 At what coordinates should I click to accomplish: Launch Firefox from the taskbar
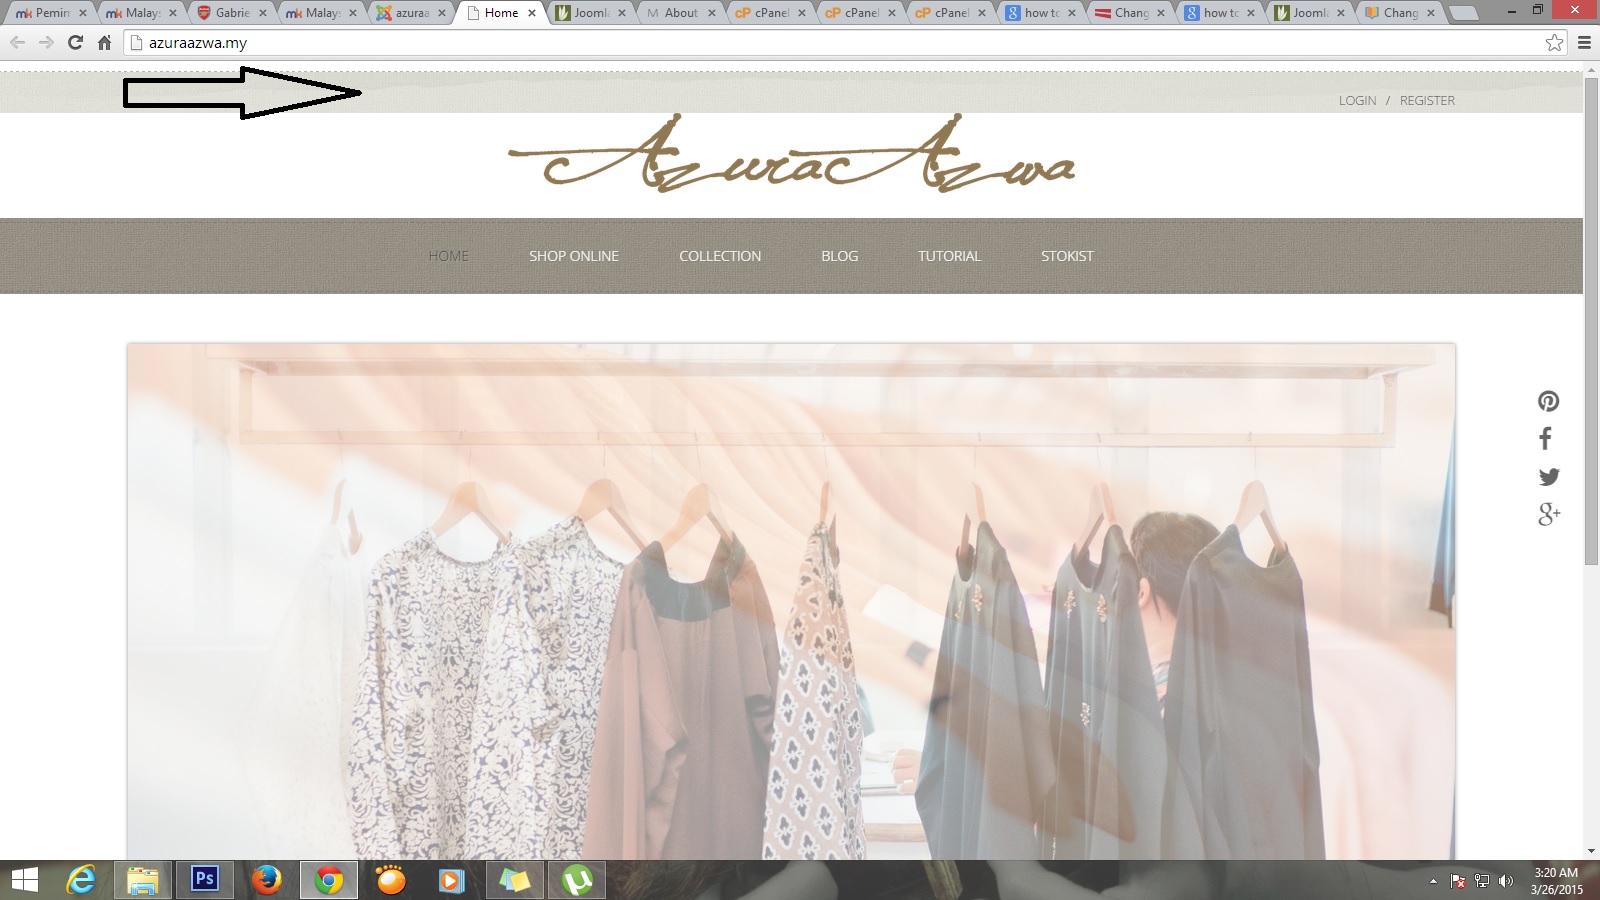coord(266,880)
